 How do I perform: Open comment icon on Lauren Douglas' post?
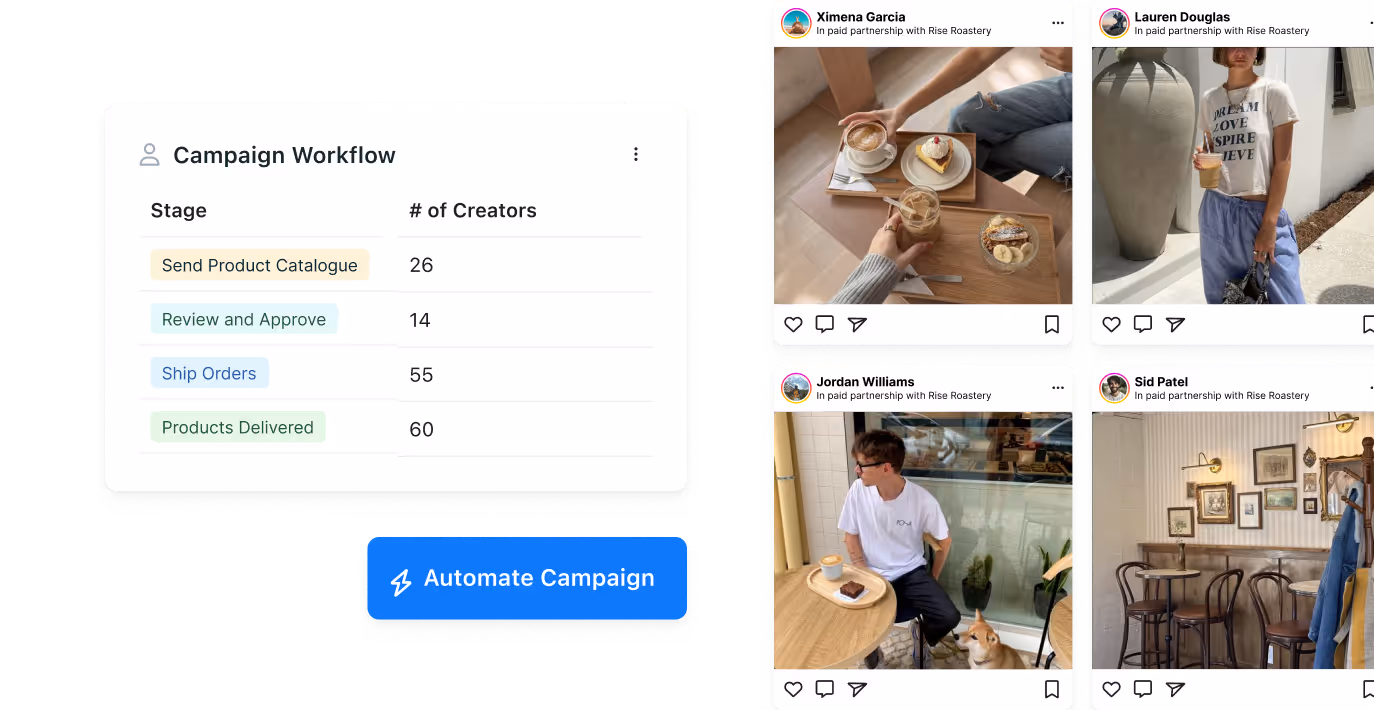[1143, 324]
